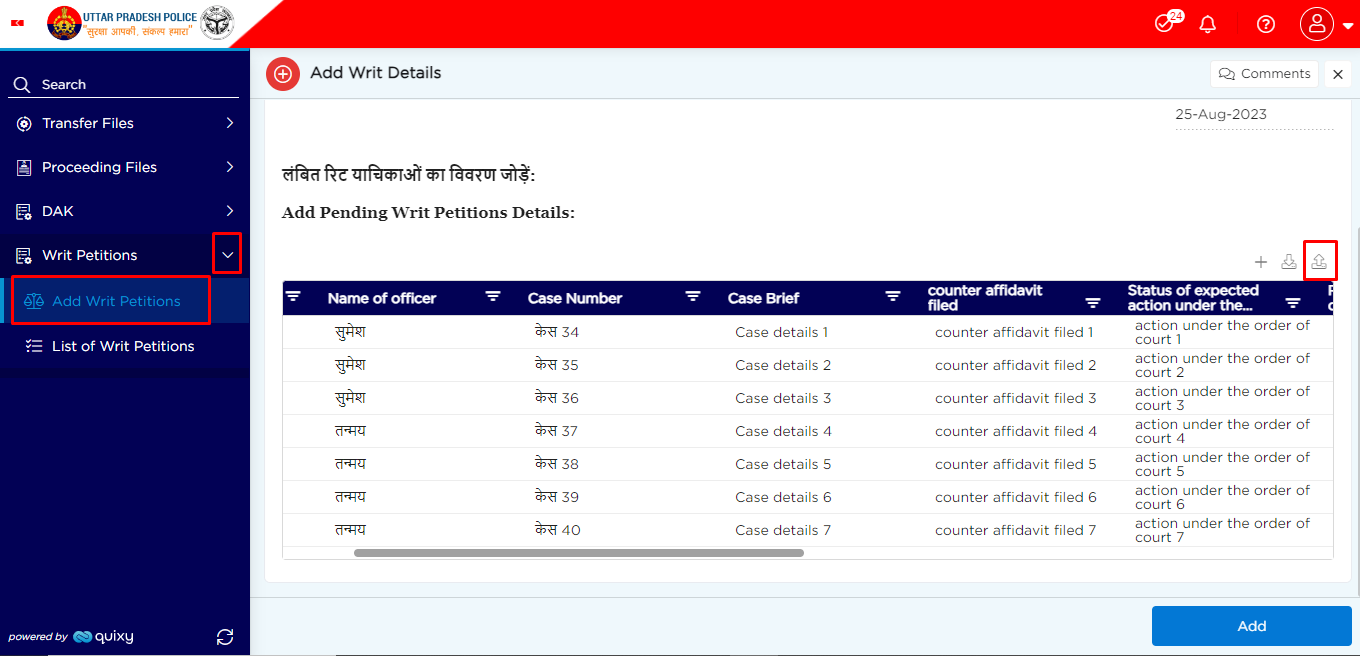Click the download export icon above the table
This screenshot has height=656, width=1360.
[1289, 261]
